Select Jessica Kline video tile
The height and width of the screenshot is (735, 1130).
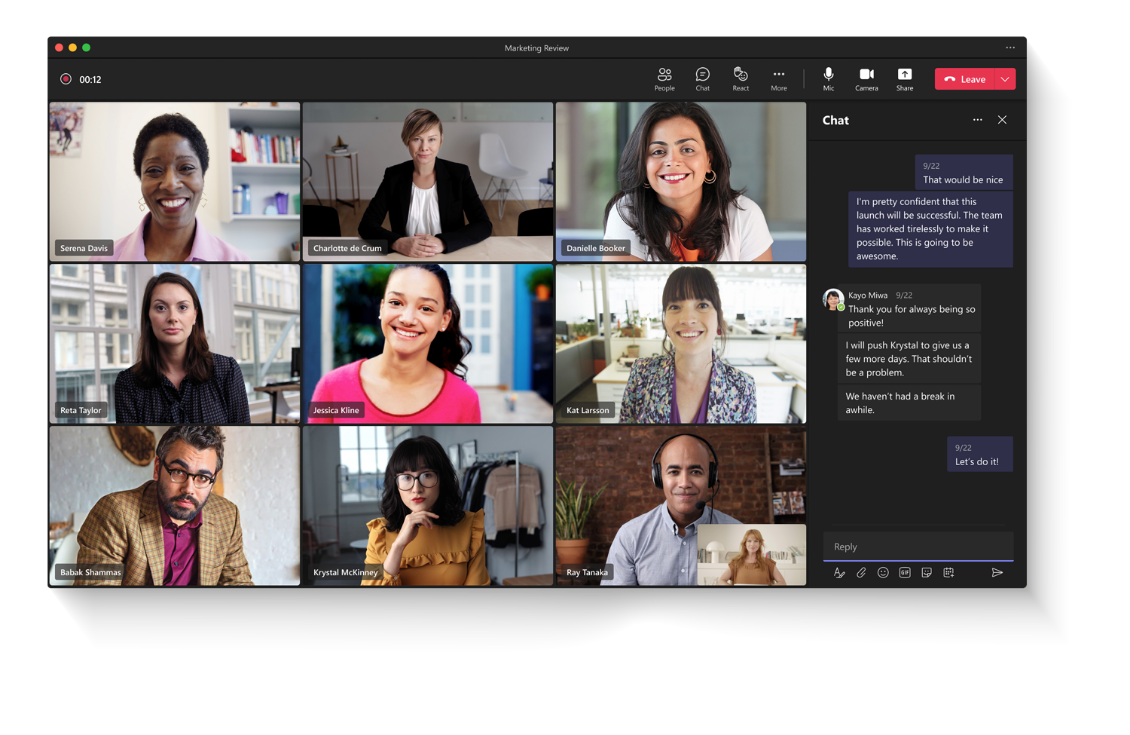coord(428,344)
